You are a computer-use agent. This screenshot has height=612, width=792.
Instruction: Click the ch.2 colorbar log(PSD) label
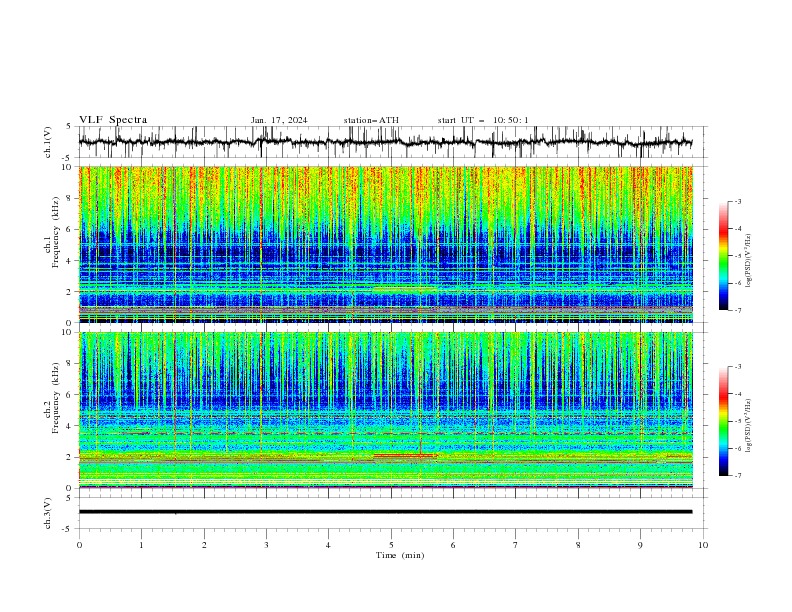(749, 425)
